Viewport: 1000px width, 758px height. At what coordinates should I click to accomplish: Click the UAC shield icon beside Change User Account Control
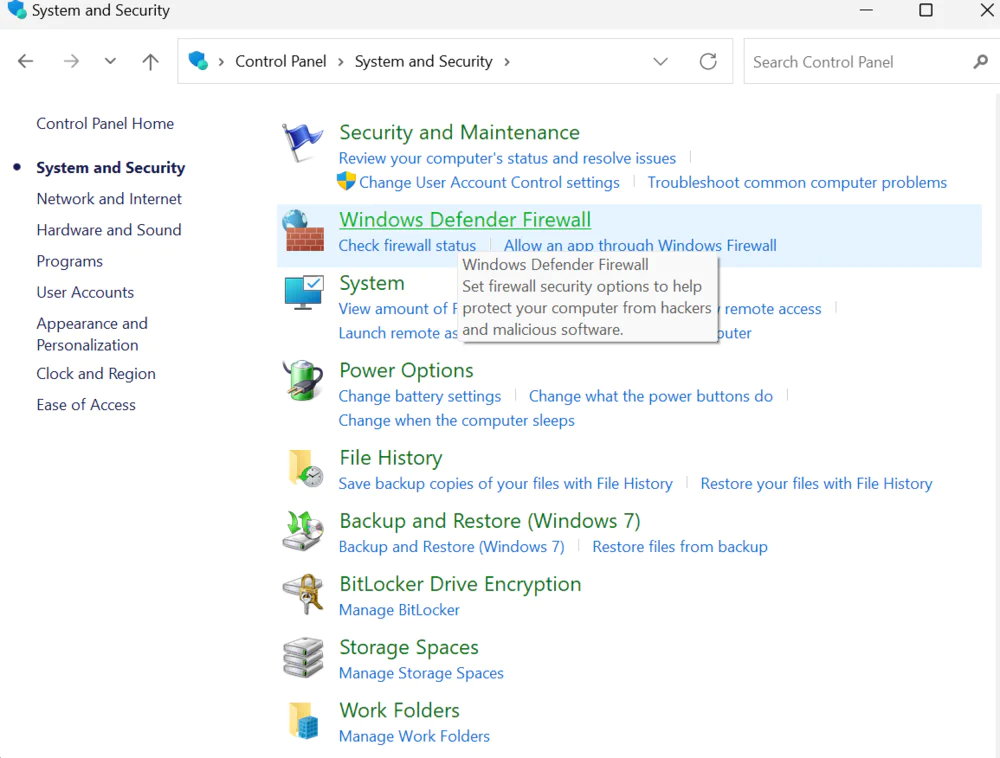coord(346,181)
